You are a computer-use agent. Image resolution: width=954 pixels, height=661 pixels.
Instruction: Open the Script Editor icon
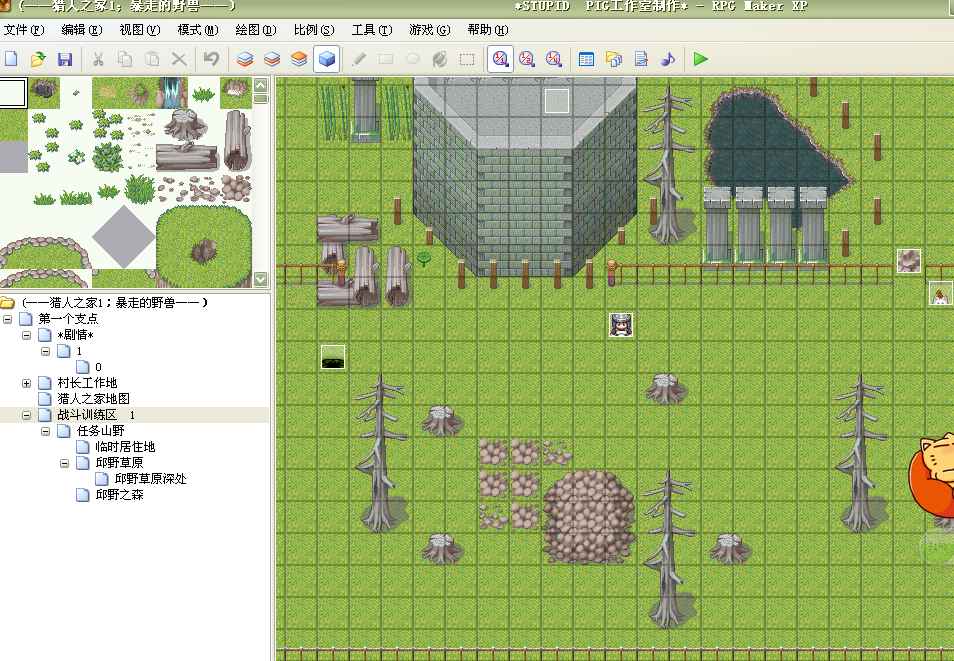click(x=641, y=59)
